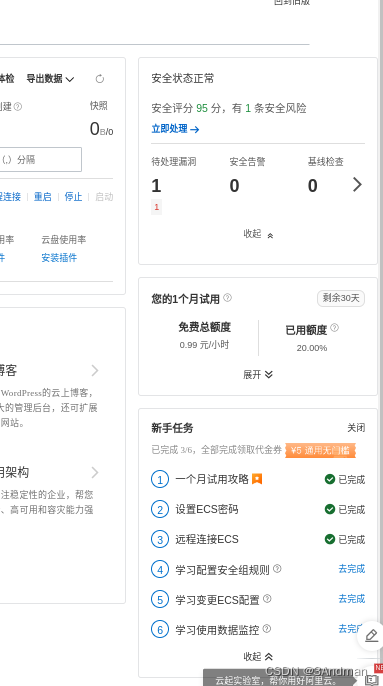
Task: Click the red 1 vulnerability badge
Action: [157, 207]
